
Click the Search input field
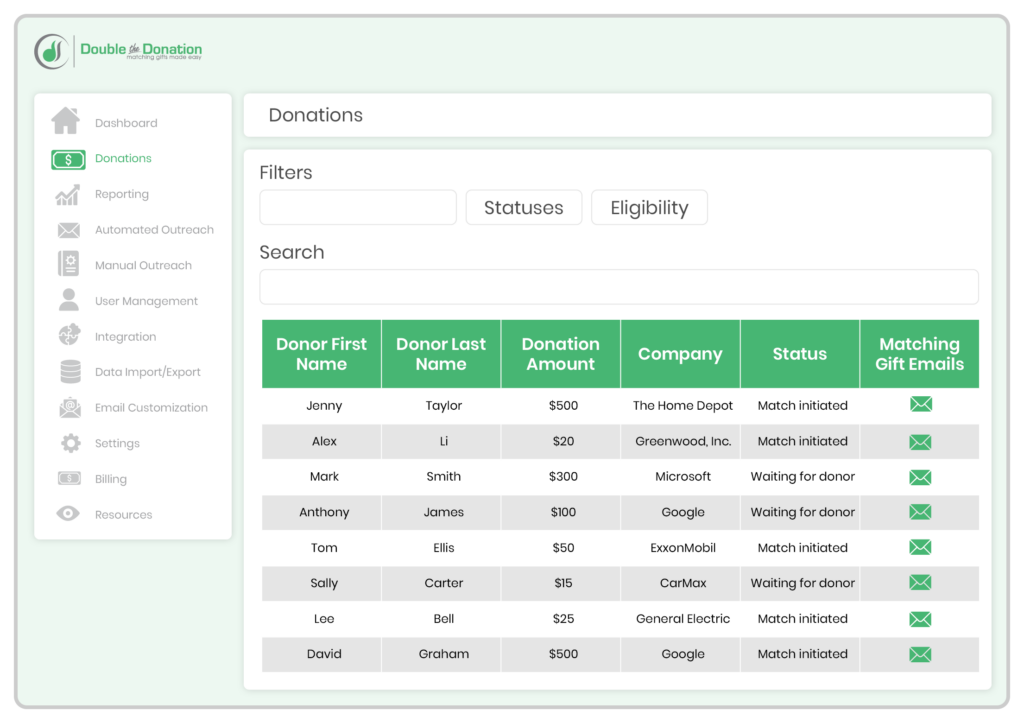(x=619, y=287)
